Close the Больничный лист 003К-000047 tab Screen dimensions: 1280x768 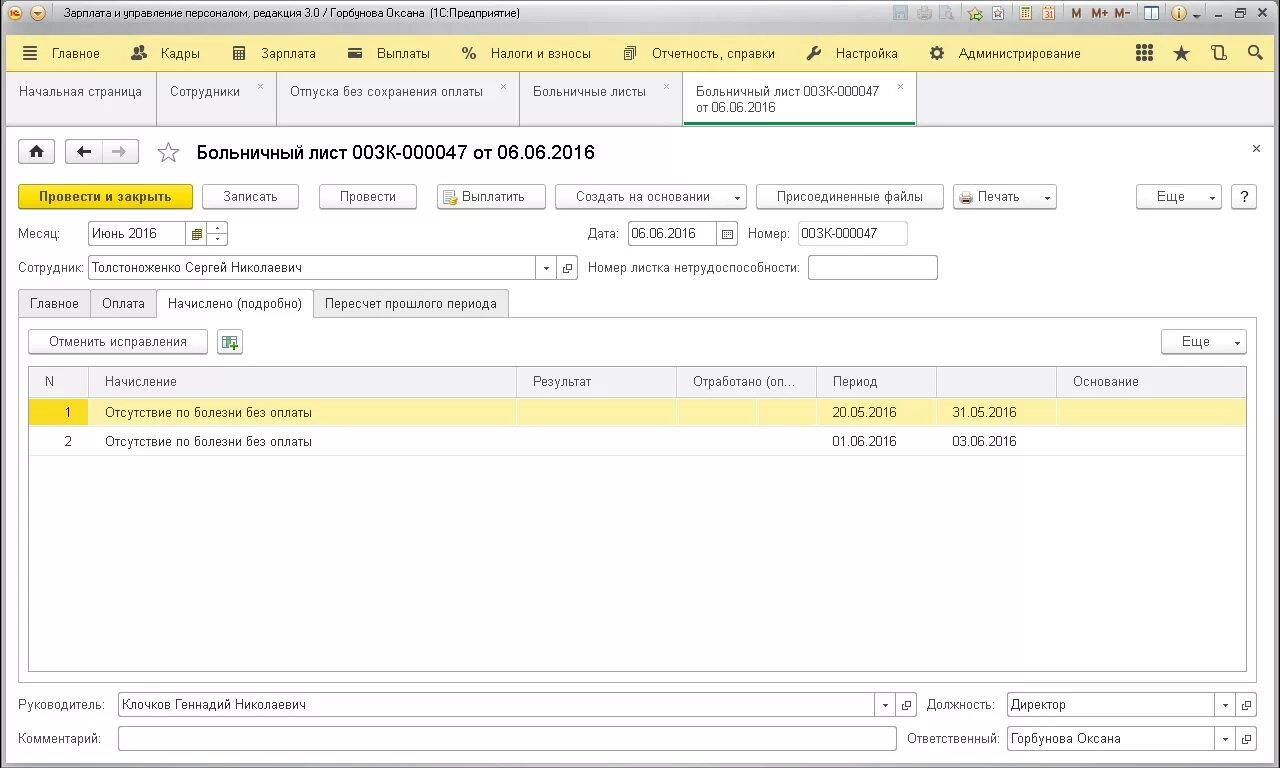click(x=900, y=86)
